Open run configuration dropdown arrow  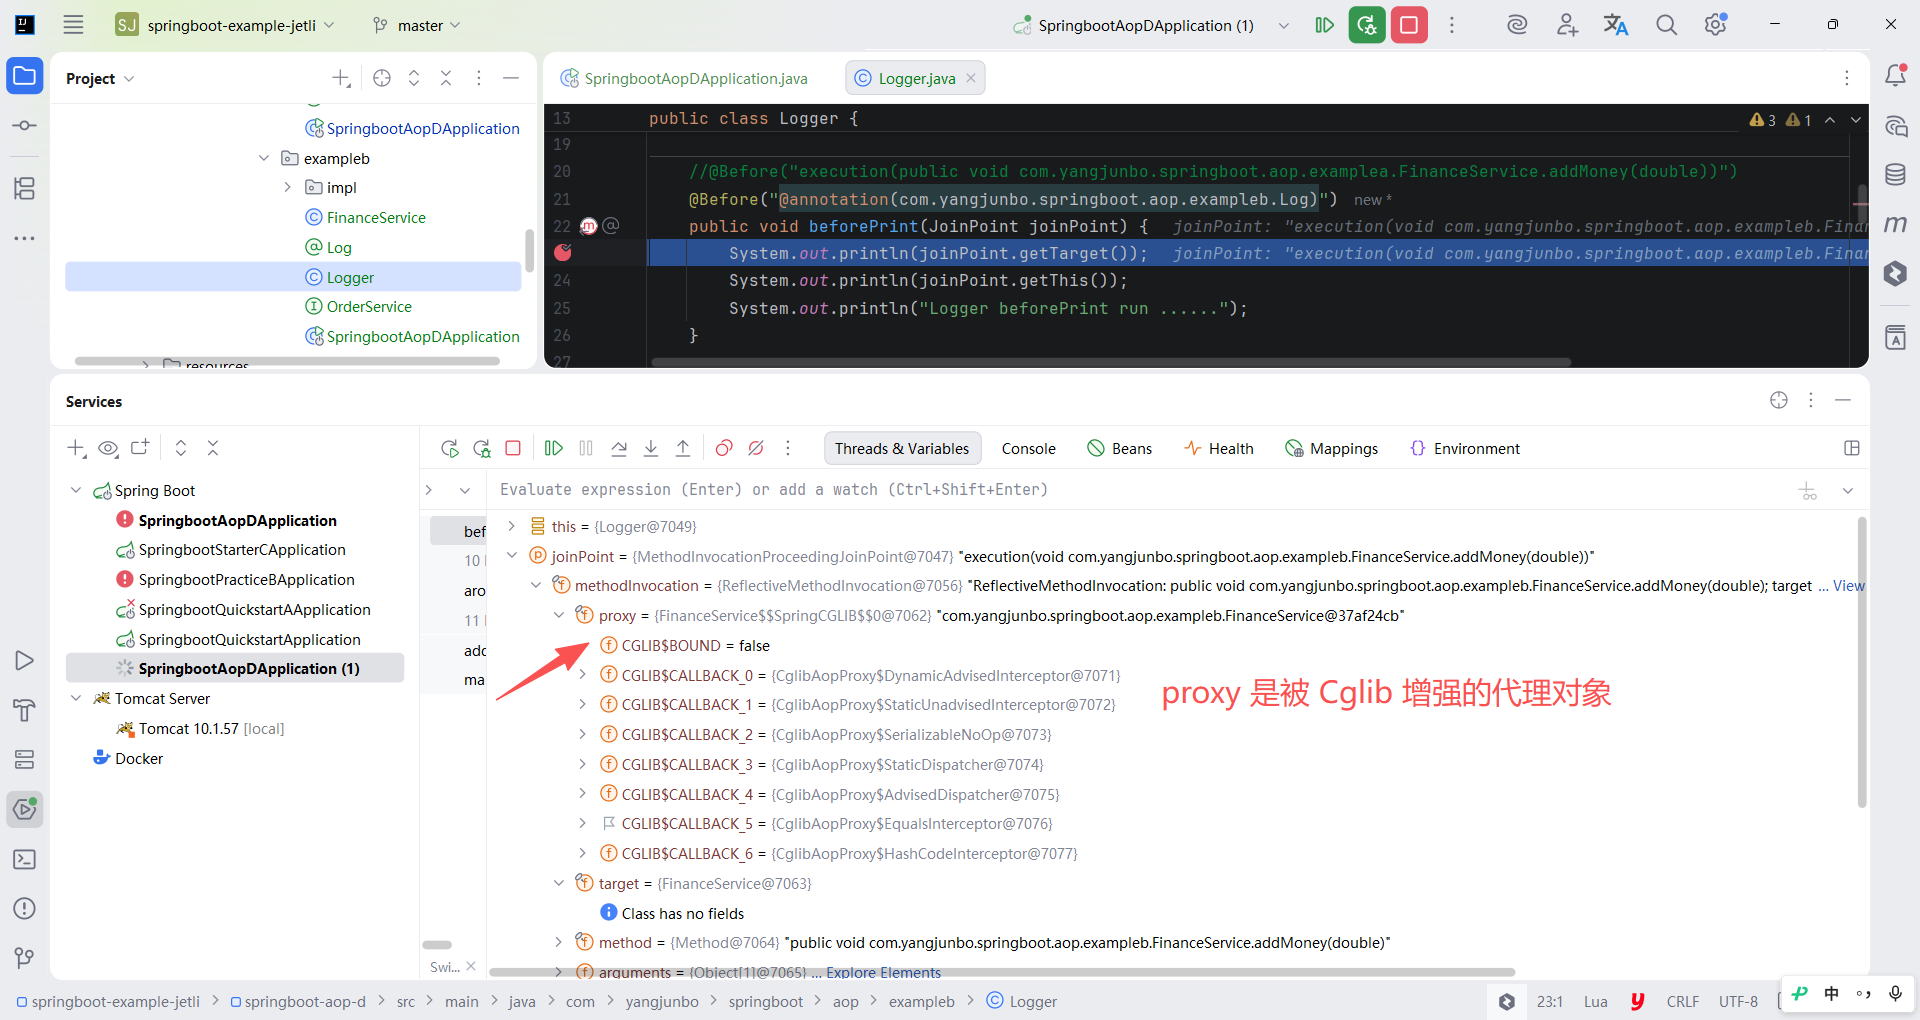(1284, 25)
